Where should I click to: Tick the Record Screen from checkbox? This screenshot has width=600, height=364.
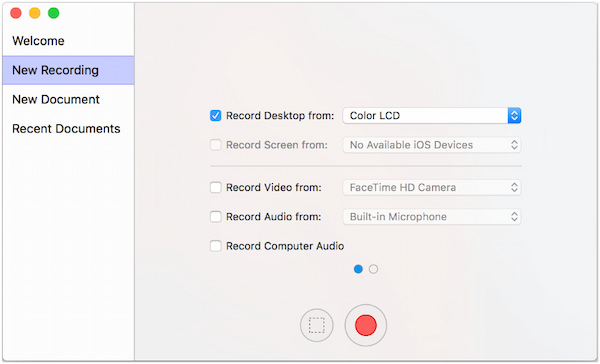pos(215,145)
